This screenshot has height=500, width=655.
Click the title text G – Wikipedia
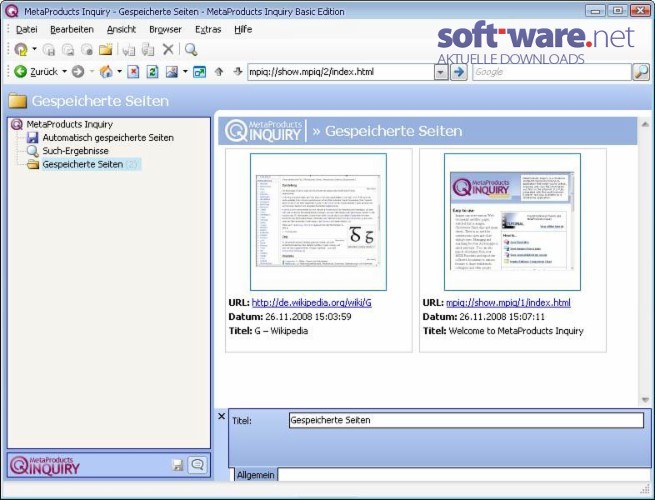point(281,331)
